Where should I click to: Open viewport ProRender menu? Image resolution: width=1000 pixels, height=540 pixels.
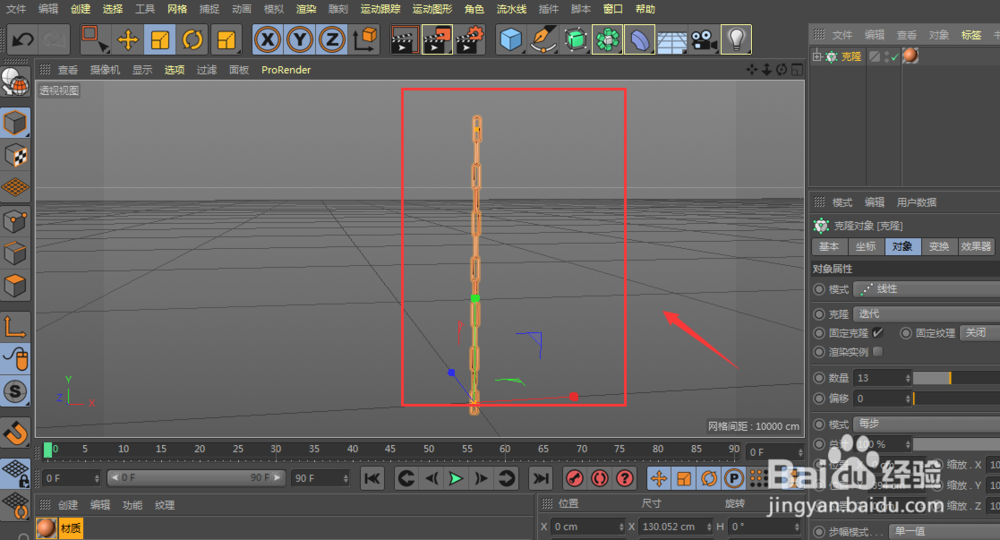tap(286, 69)
